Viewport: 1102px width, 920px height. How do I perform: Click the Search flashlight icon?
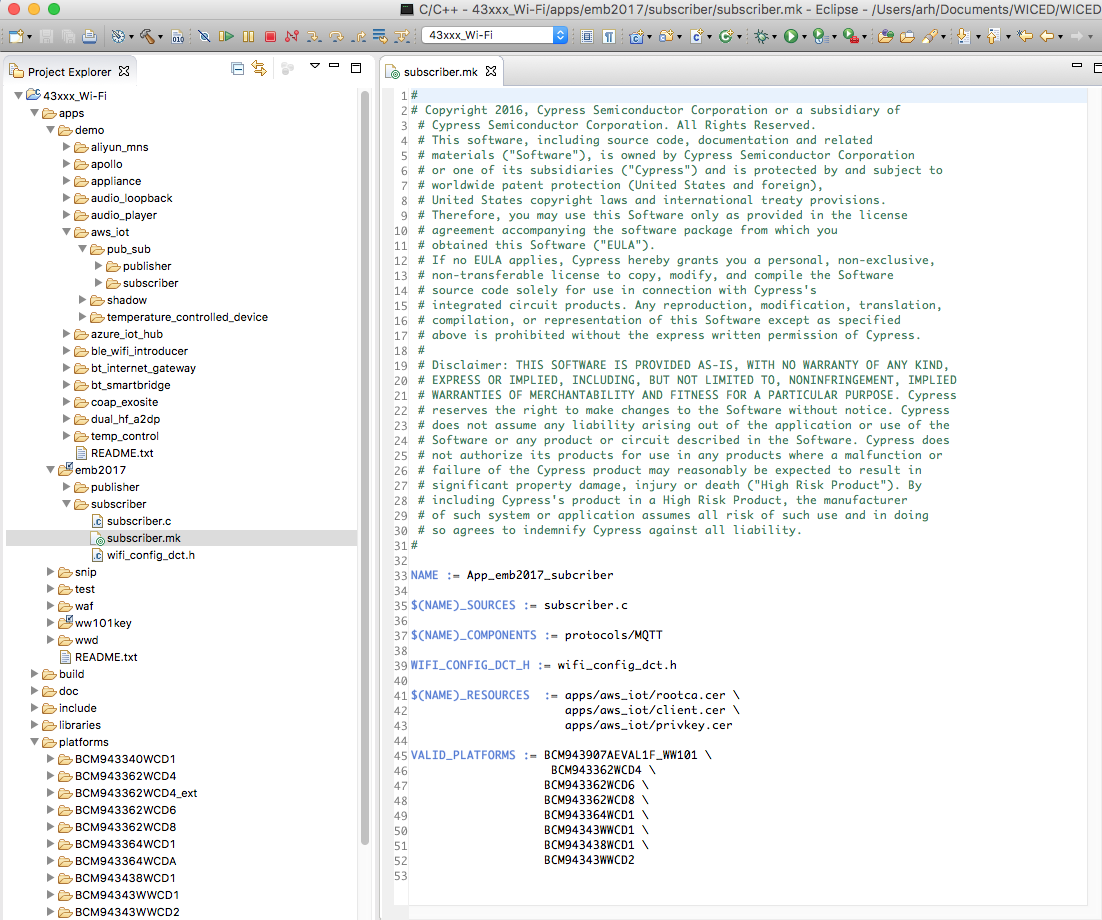pyautogui.click(x=930, y=36)
